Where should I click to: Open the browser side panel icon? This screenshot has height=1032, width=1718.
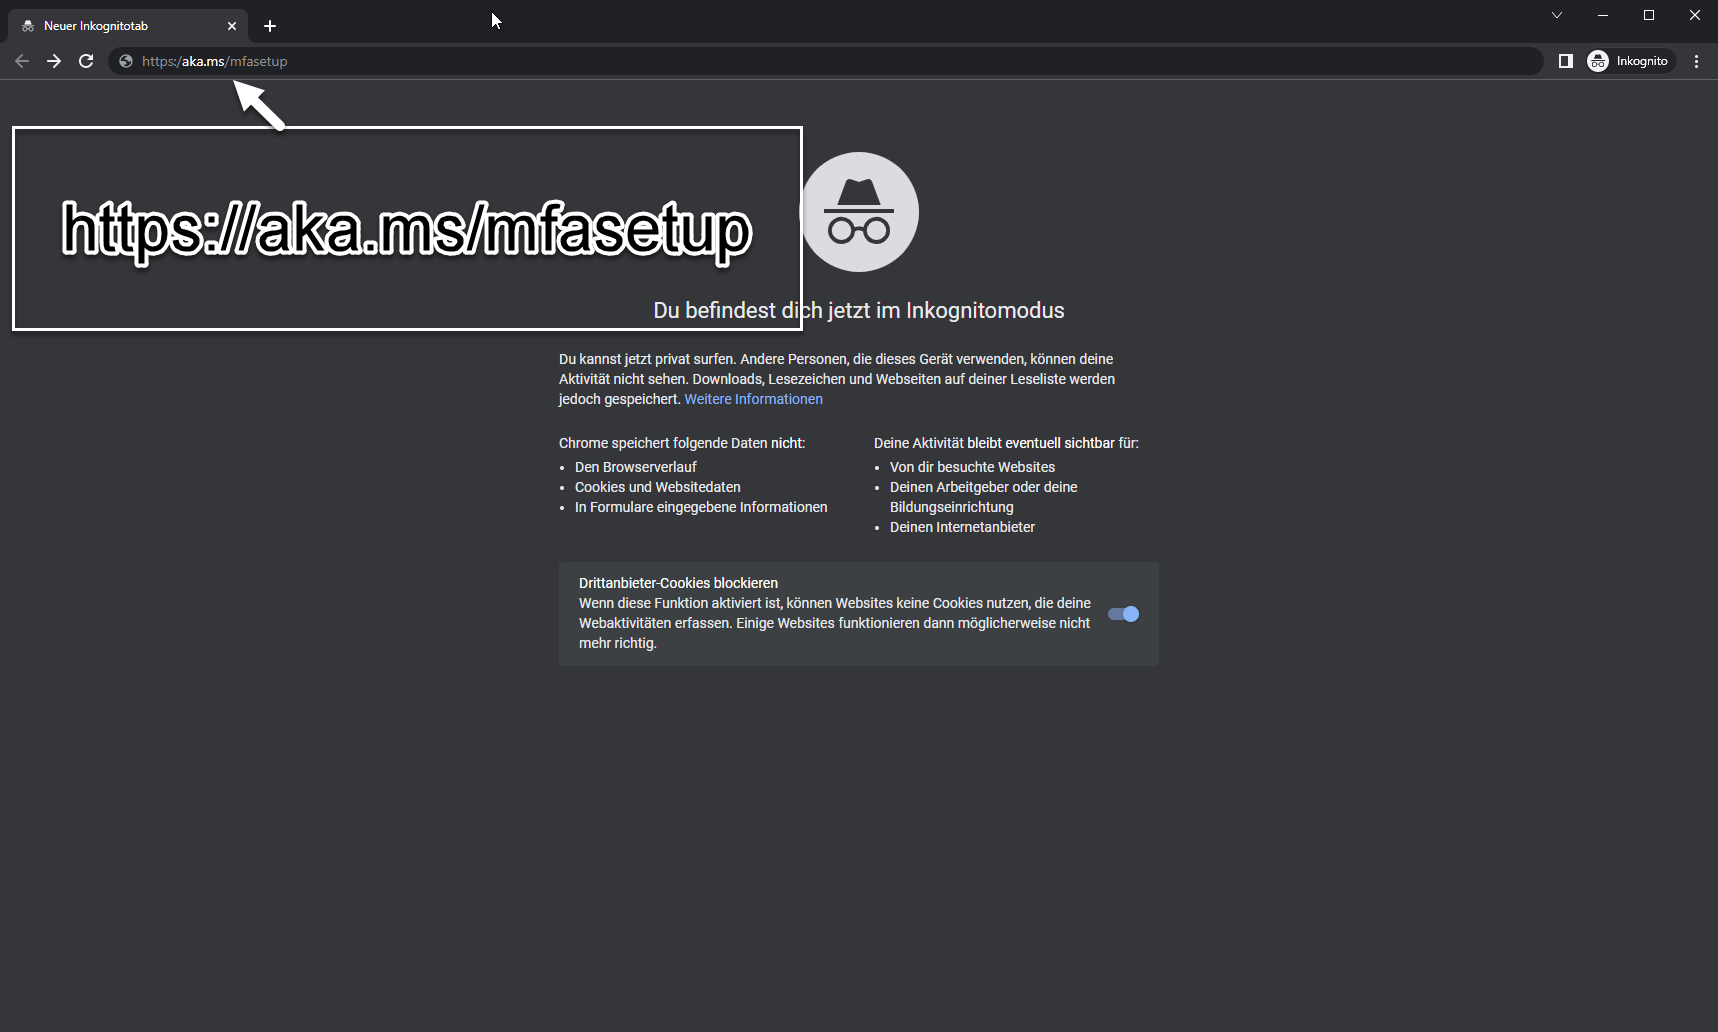[1566, 61]
